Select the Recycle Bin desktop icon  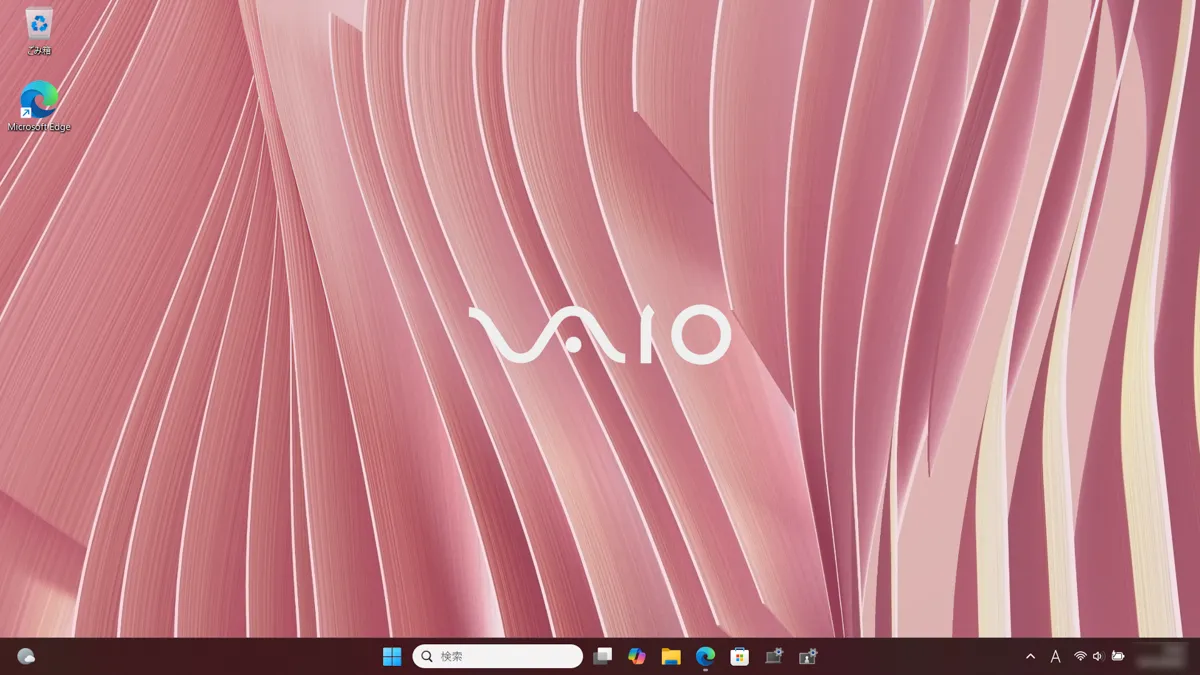pos(39,30)
